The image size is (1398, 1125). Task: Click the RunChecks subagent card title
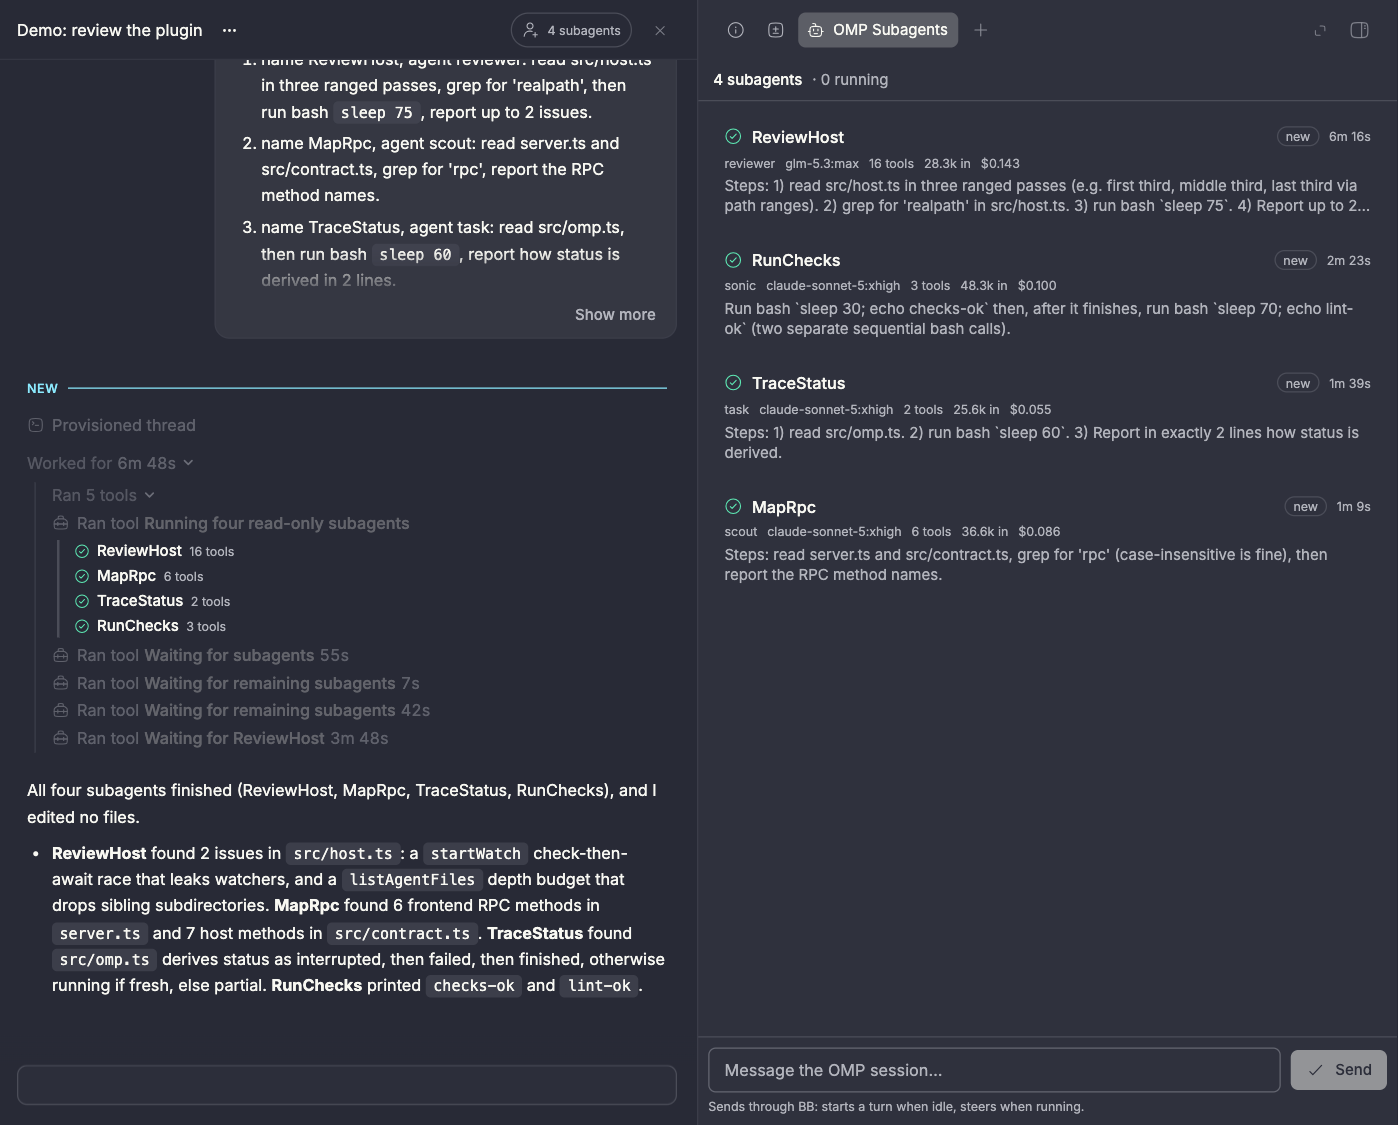click(796, 260)
